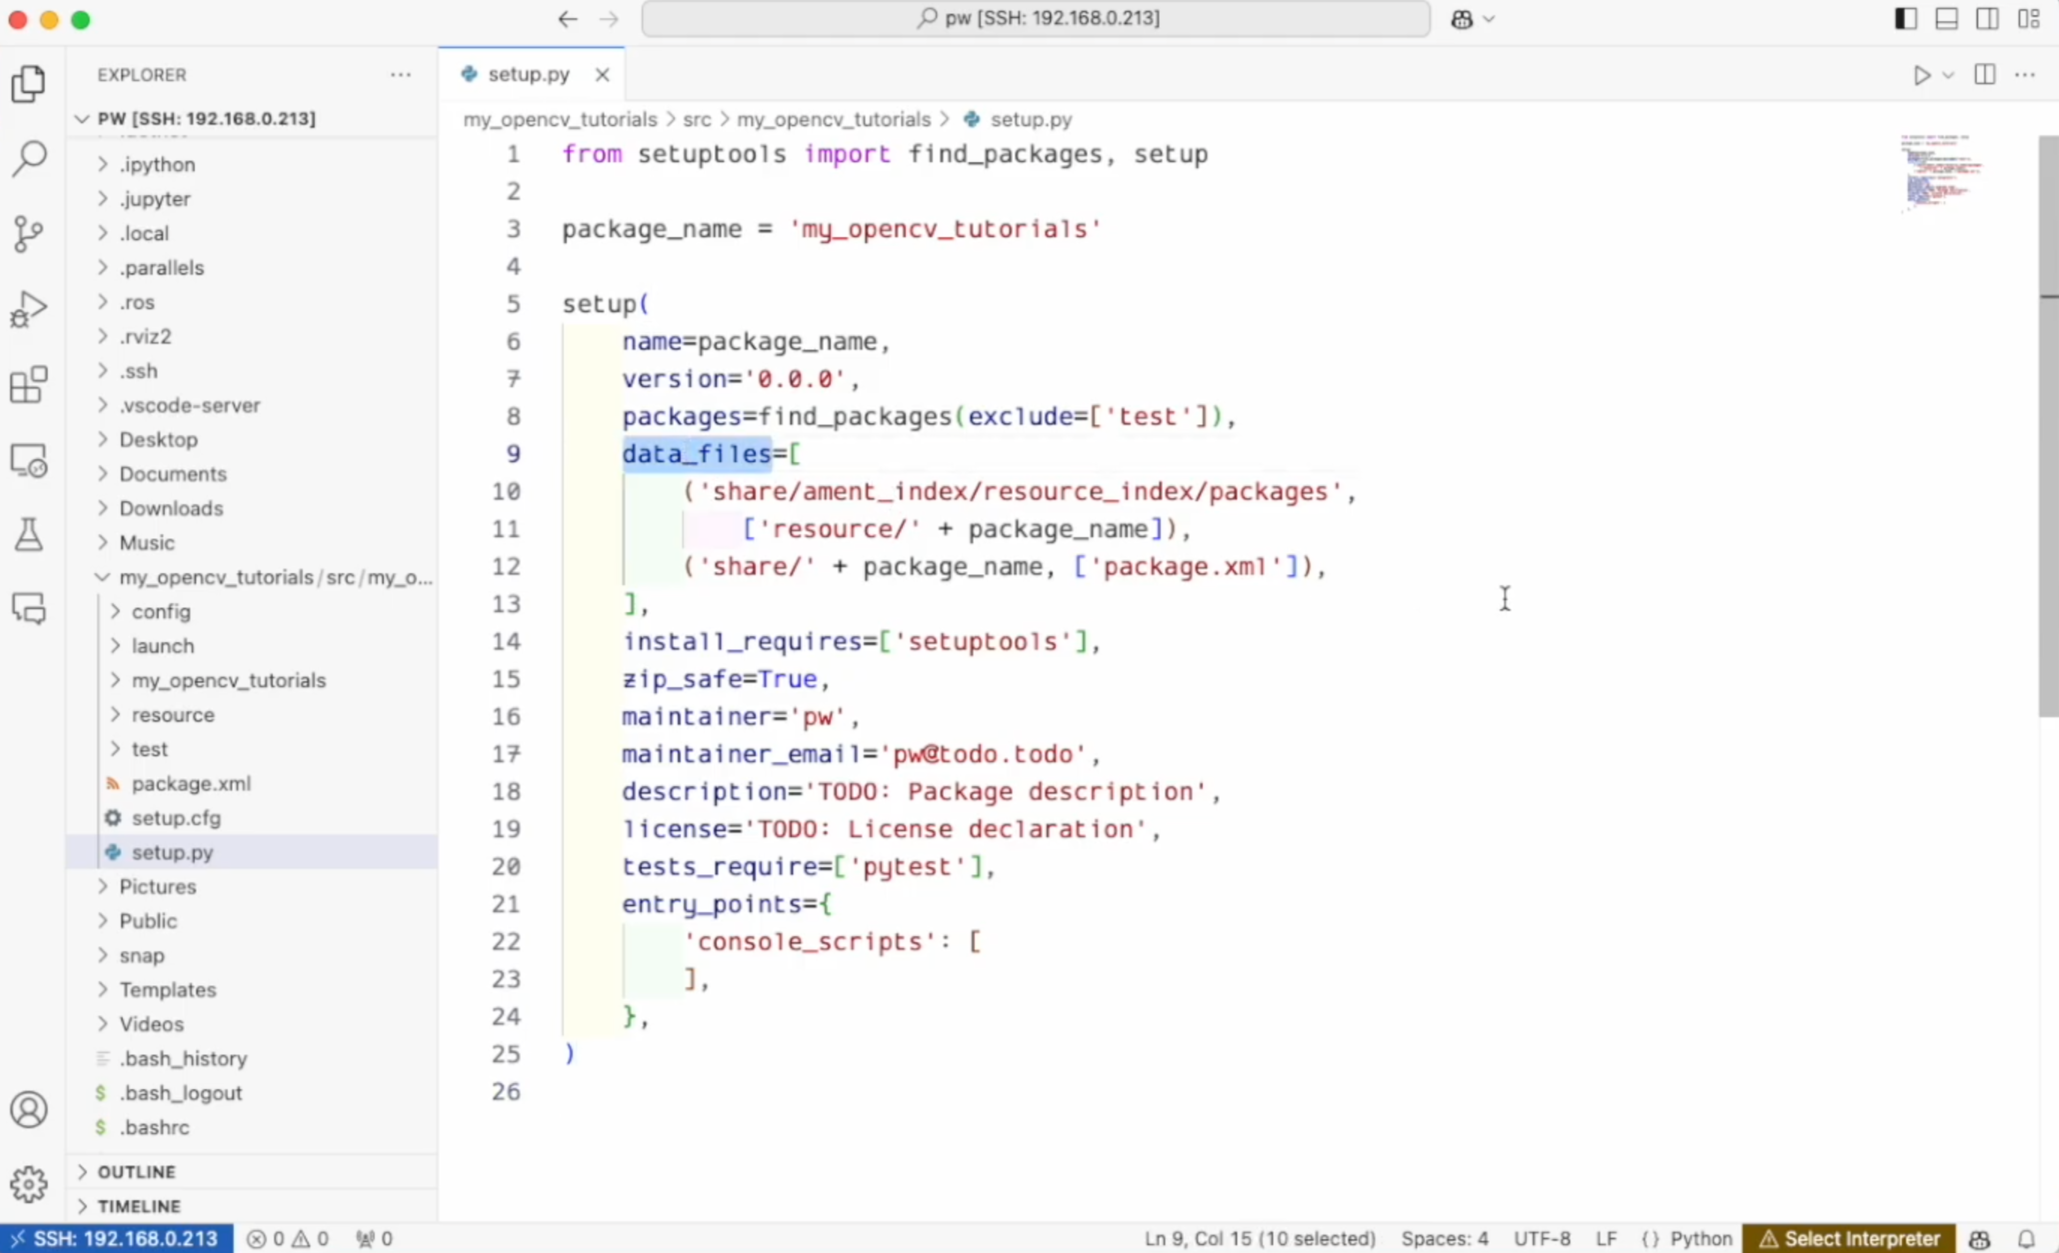Click the SSH: 192.168.0.213 remote indicator

(116, 1238)
